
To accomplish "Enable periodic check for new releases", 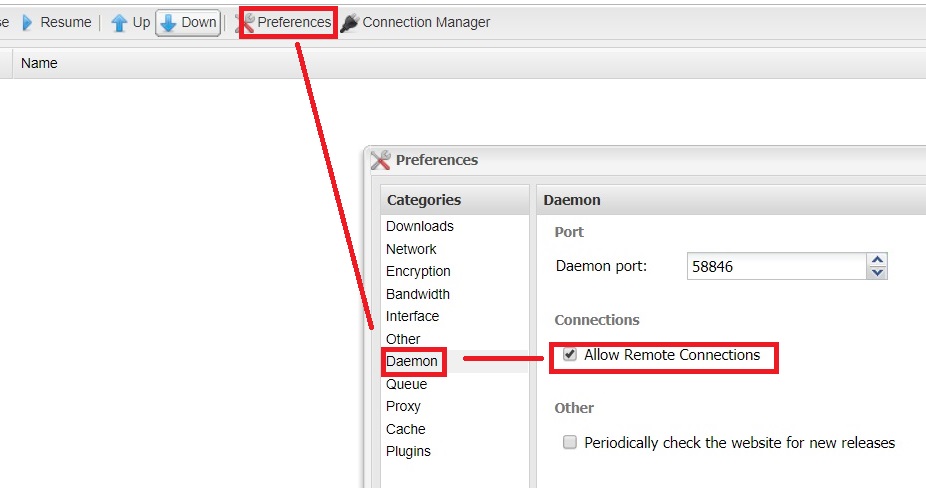I will point(570,443).
